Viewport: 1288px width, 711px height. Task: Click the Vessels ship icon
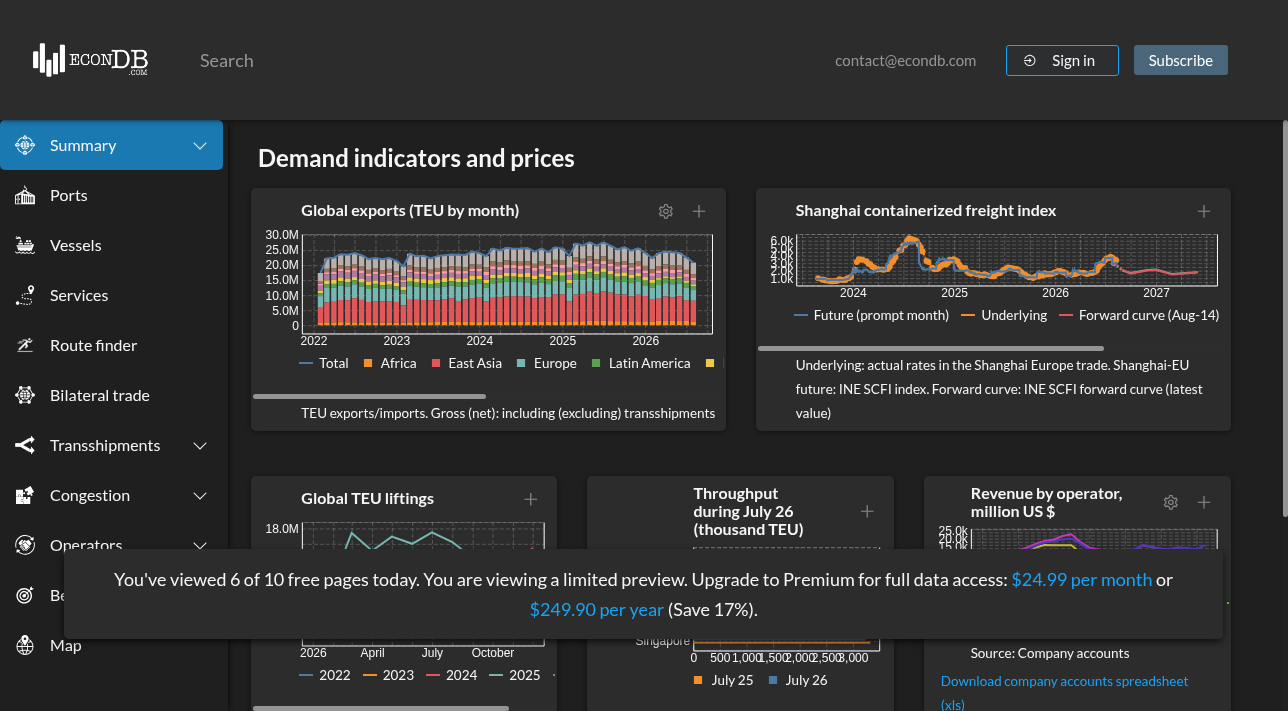point(25,245)
